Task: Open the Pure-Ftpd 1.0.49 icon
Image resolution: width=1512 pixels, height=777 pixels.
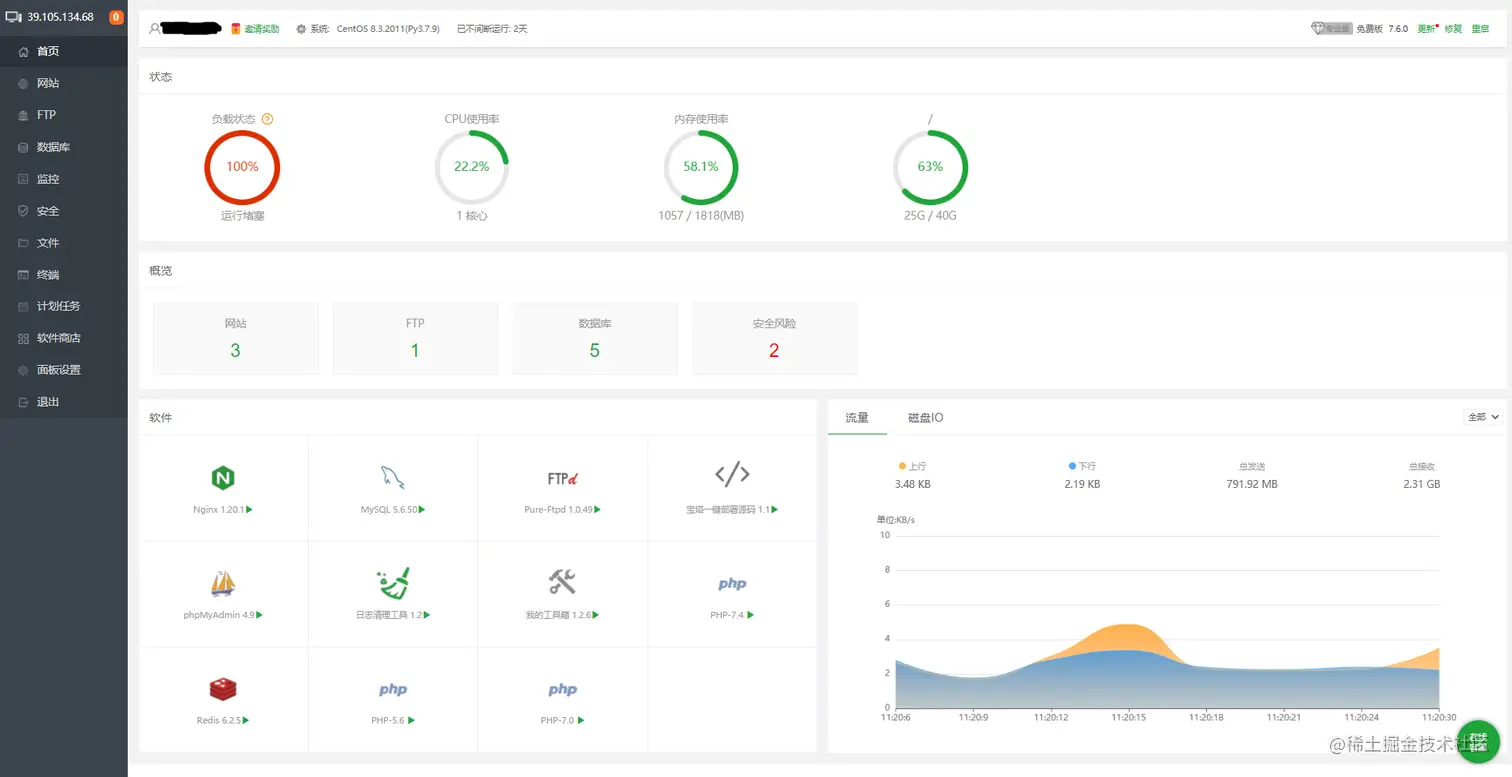Action: pyautogui.click(x=563, y=478)
